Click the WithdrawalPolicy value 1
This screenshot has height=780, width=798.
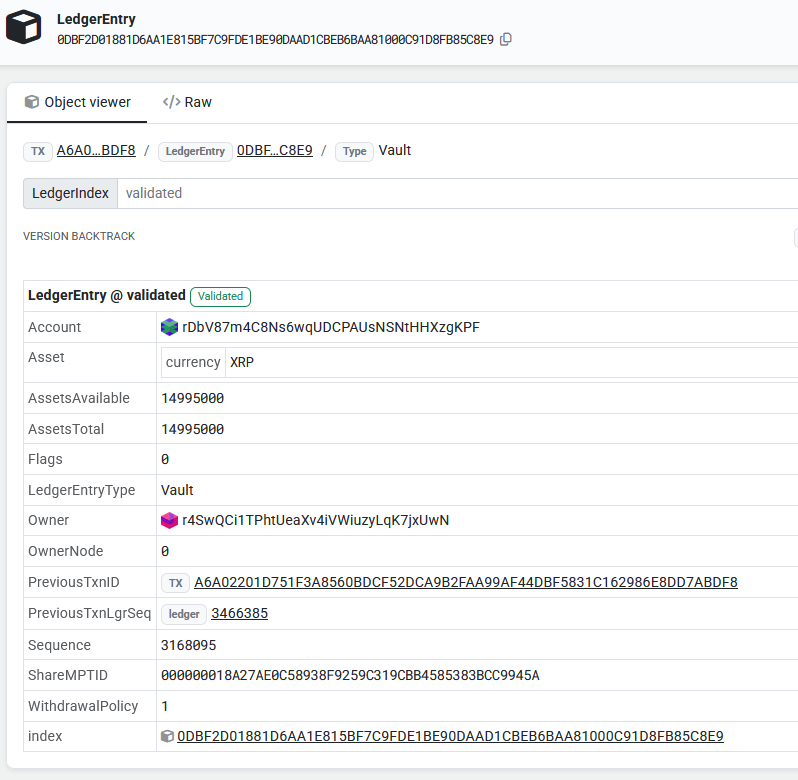click(164, 706)
